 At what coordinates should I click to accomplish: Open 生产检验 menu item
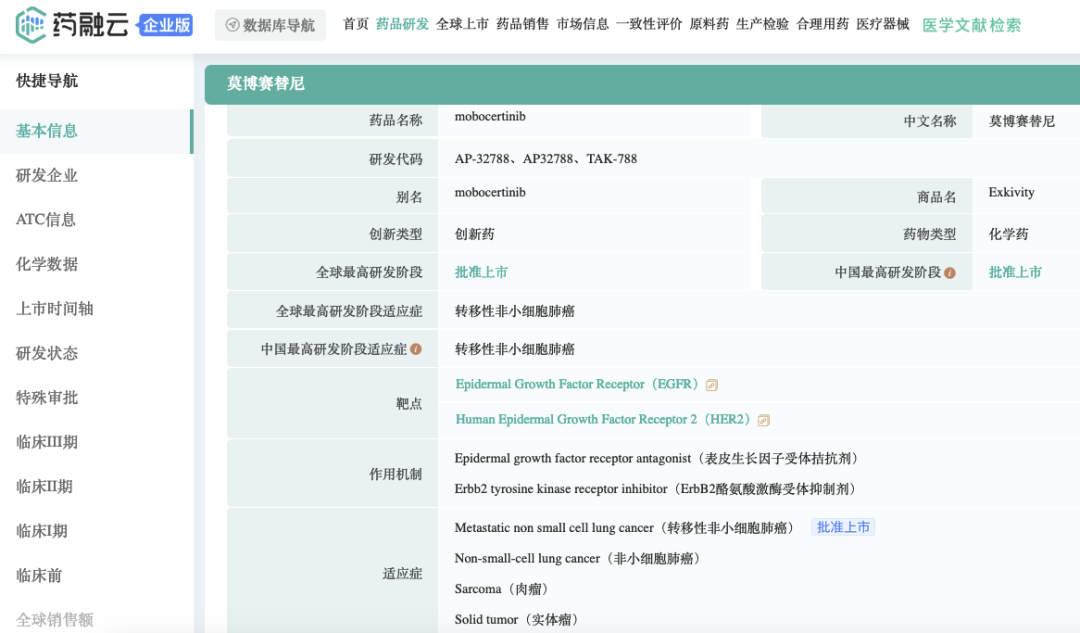point(762,24)
